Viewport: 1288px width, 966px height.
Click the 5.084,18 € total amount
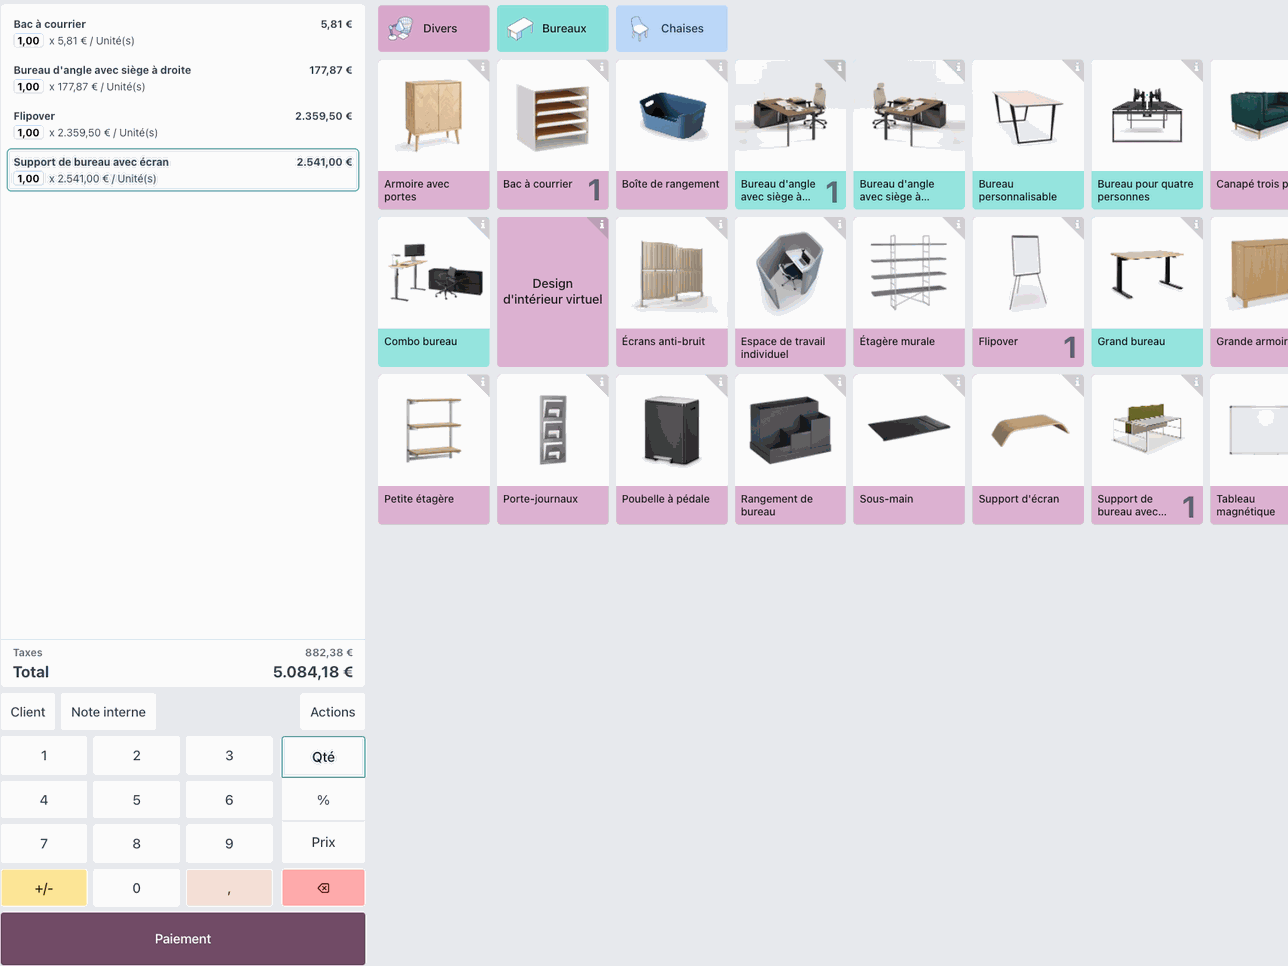tap(312, 672)
